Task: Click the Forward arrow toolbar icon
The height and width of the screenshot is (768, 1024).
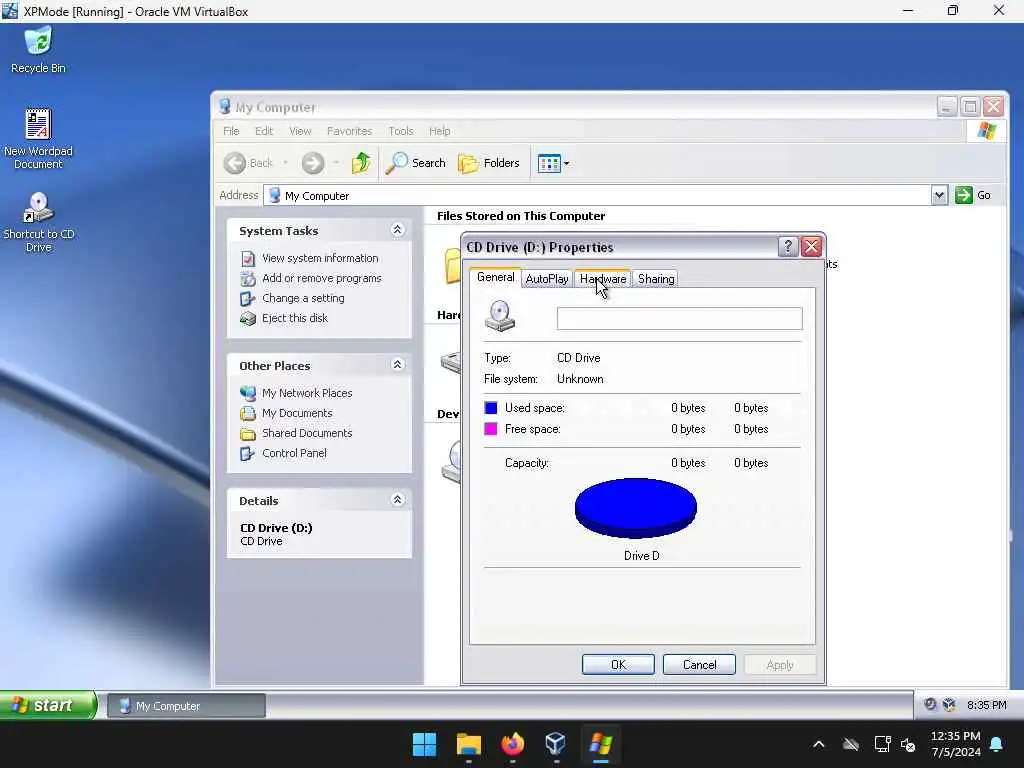Action: coord(313,163)
